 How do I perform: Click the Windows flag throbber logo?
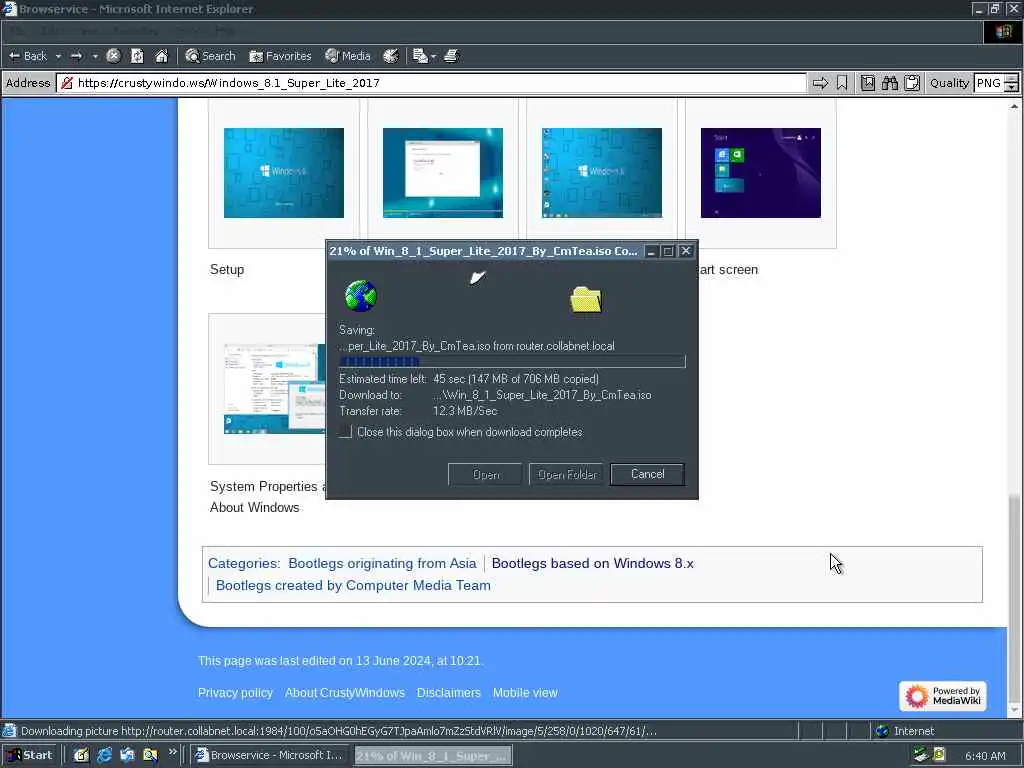pyautogui.click(x=1003, y=32)
